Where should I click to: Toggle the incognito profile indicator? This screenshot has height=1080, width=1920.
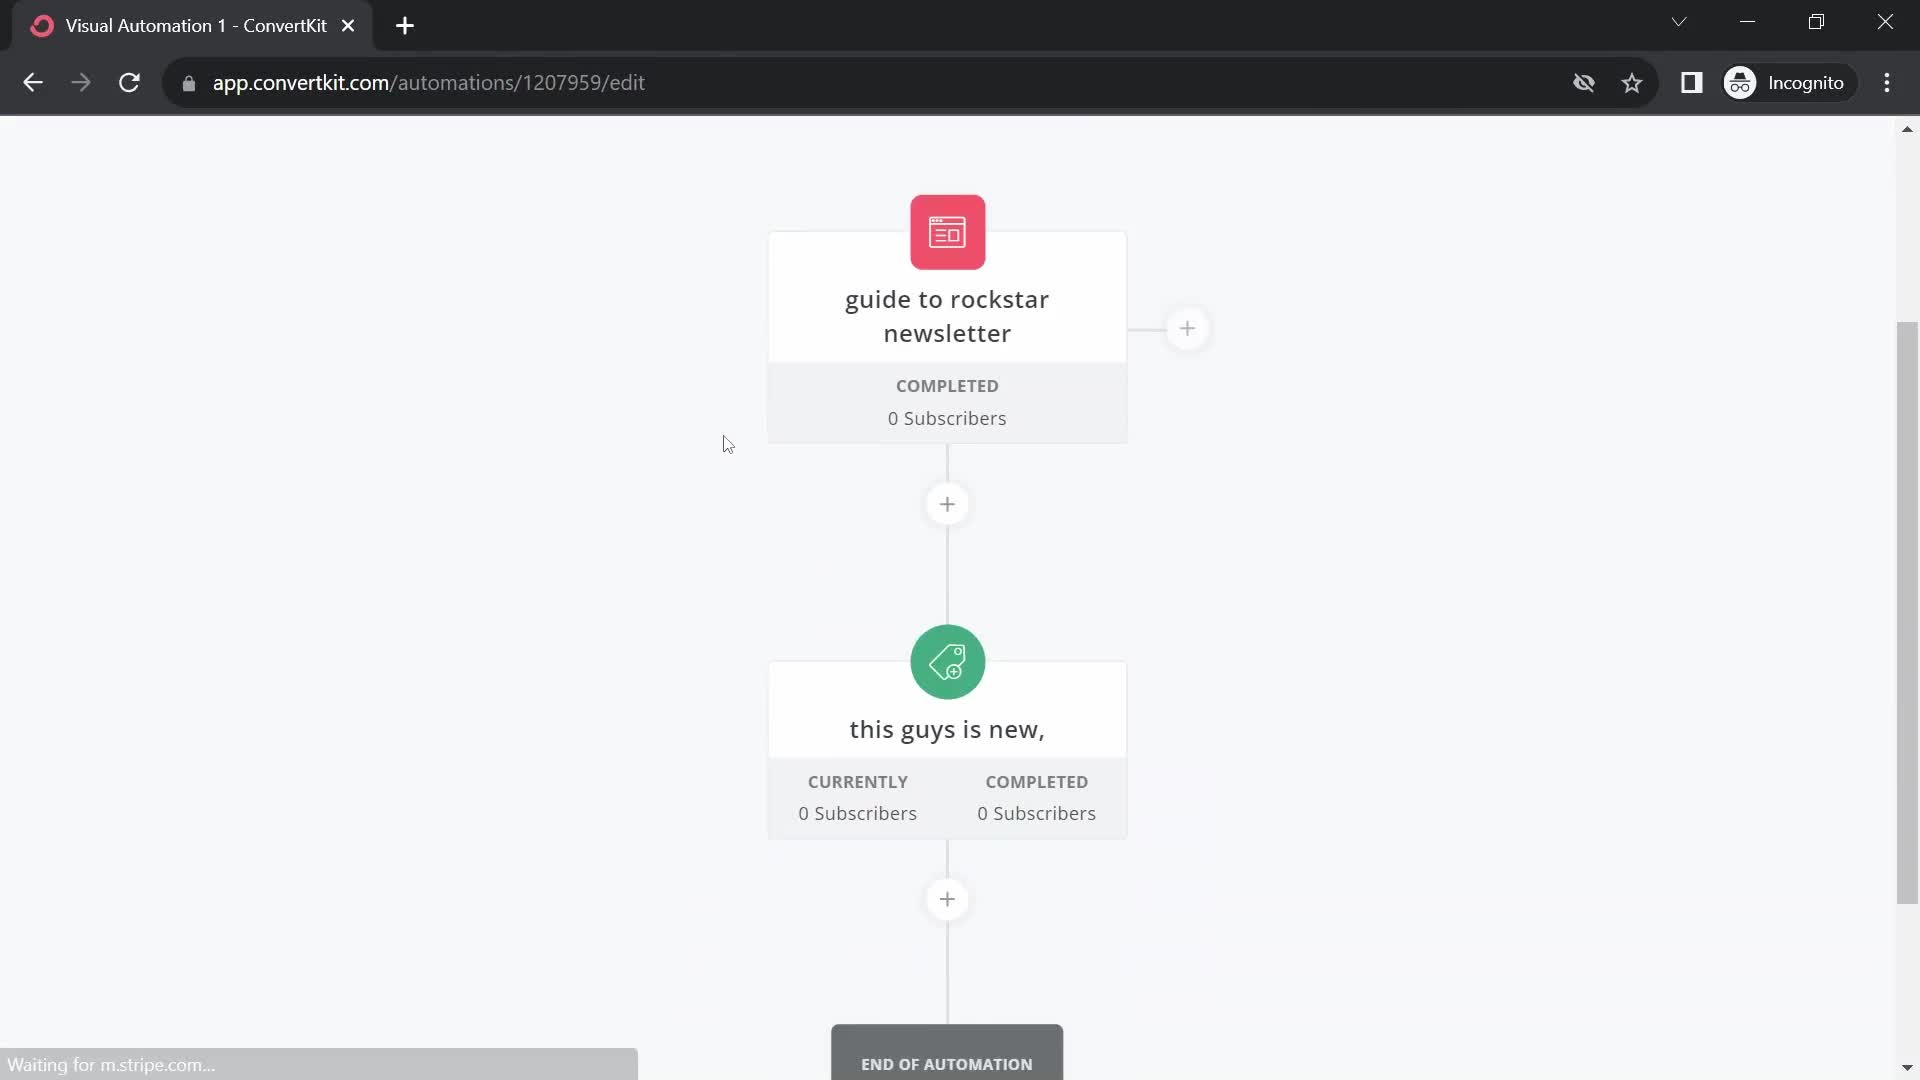[x=1788, y=82]
